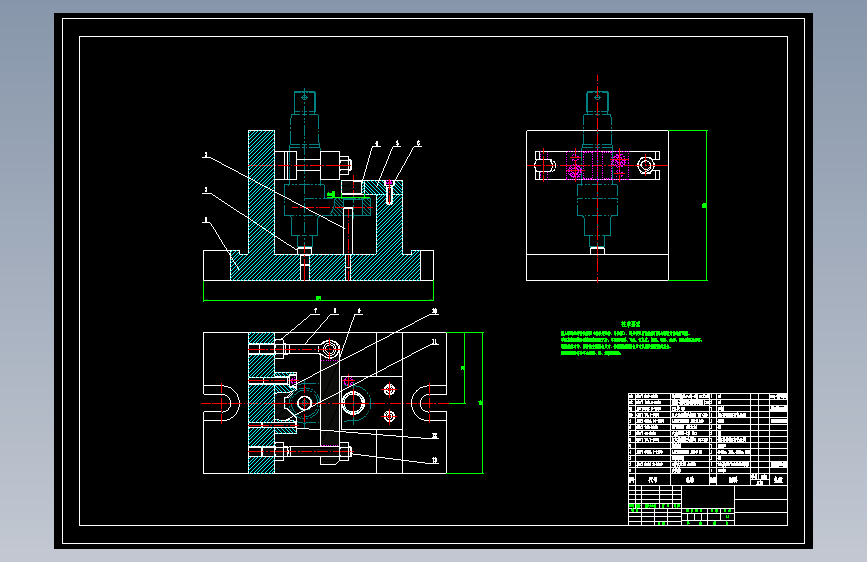Select part callout number 5 in section view
This screenshot has width=867, height=562.
(x=398, y=144)
